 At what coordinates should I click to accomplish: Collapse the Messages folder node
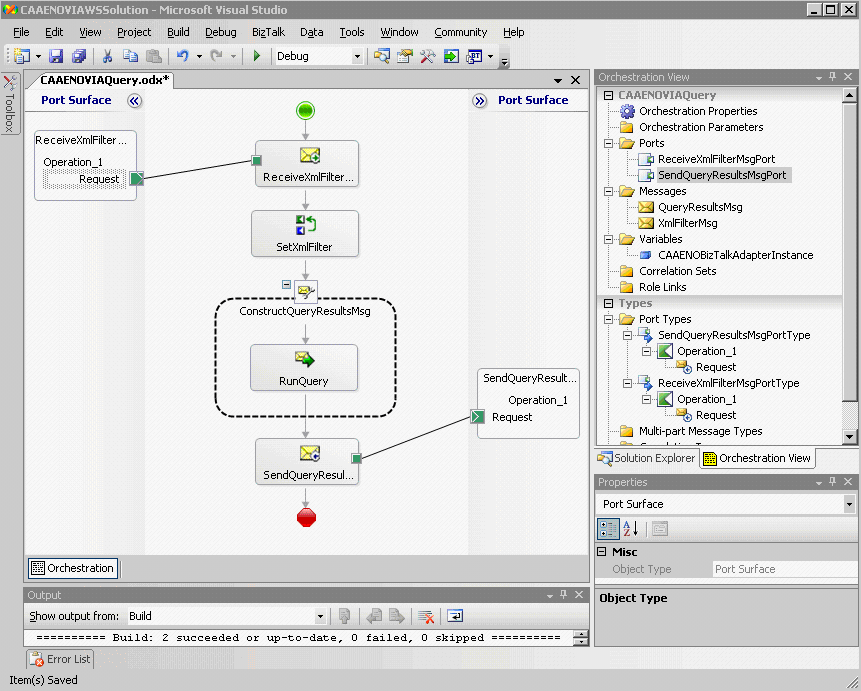tap(608, 191)
